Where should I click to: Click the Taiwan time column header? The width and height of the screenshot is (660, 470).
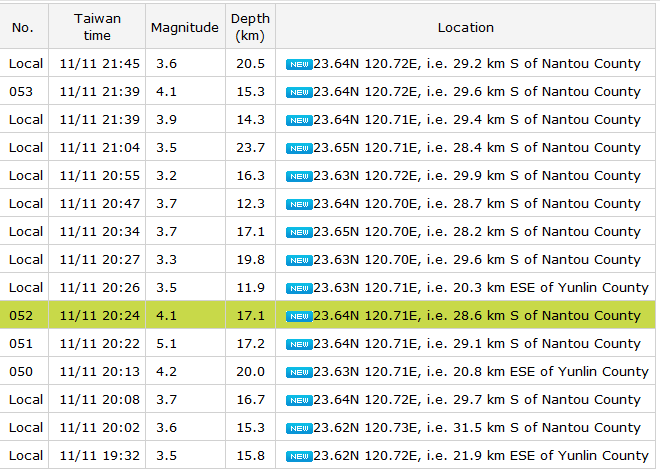click(x=99, y=28)
